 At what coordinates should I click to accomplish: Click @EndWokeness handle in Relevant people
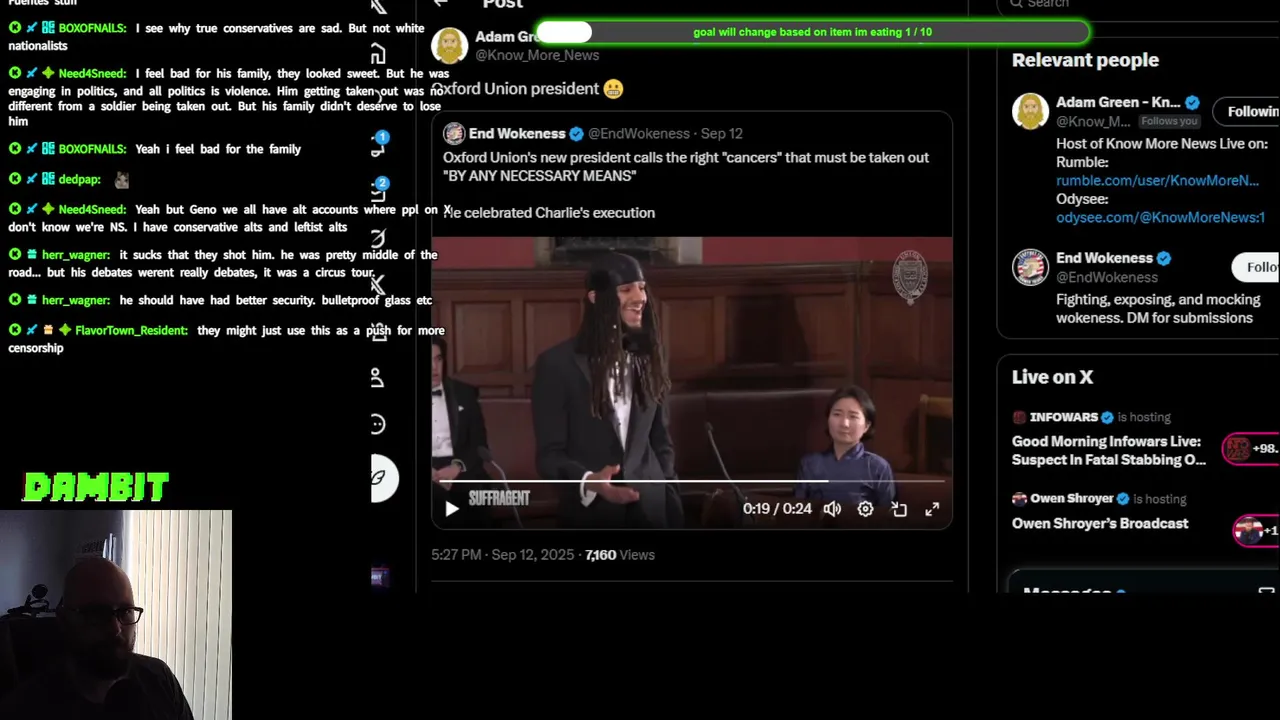point(1107,277)
